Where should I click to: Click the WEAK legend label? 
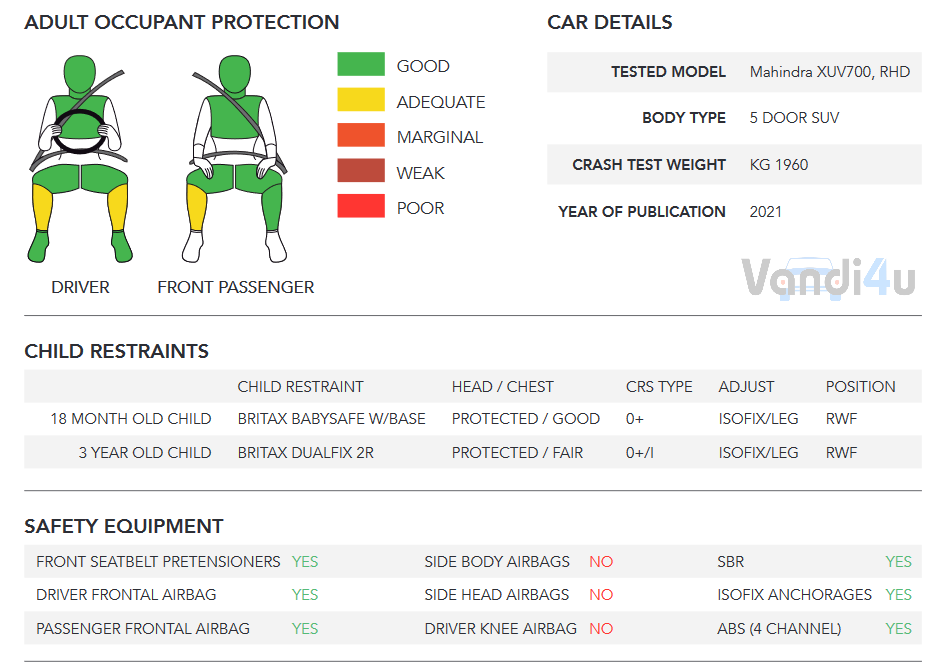click(420, 173)
